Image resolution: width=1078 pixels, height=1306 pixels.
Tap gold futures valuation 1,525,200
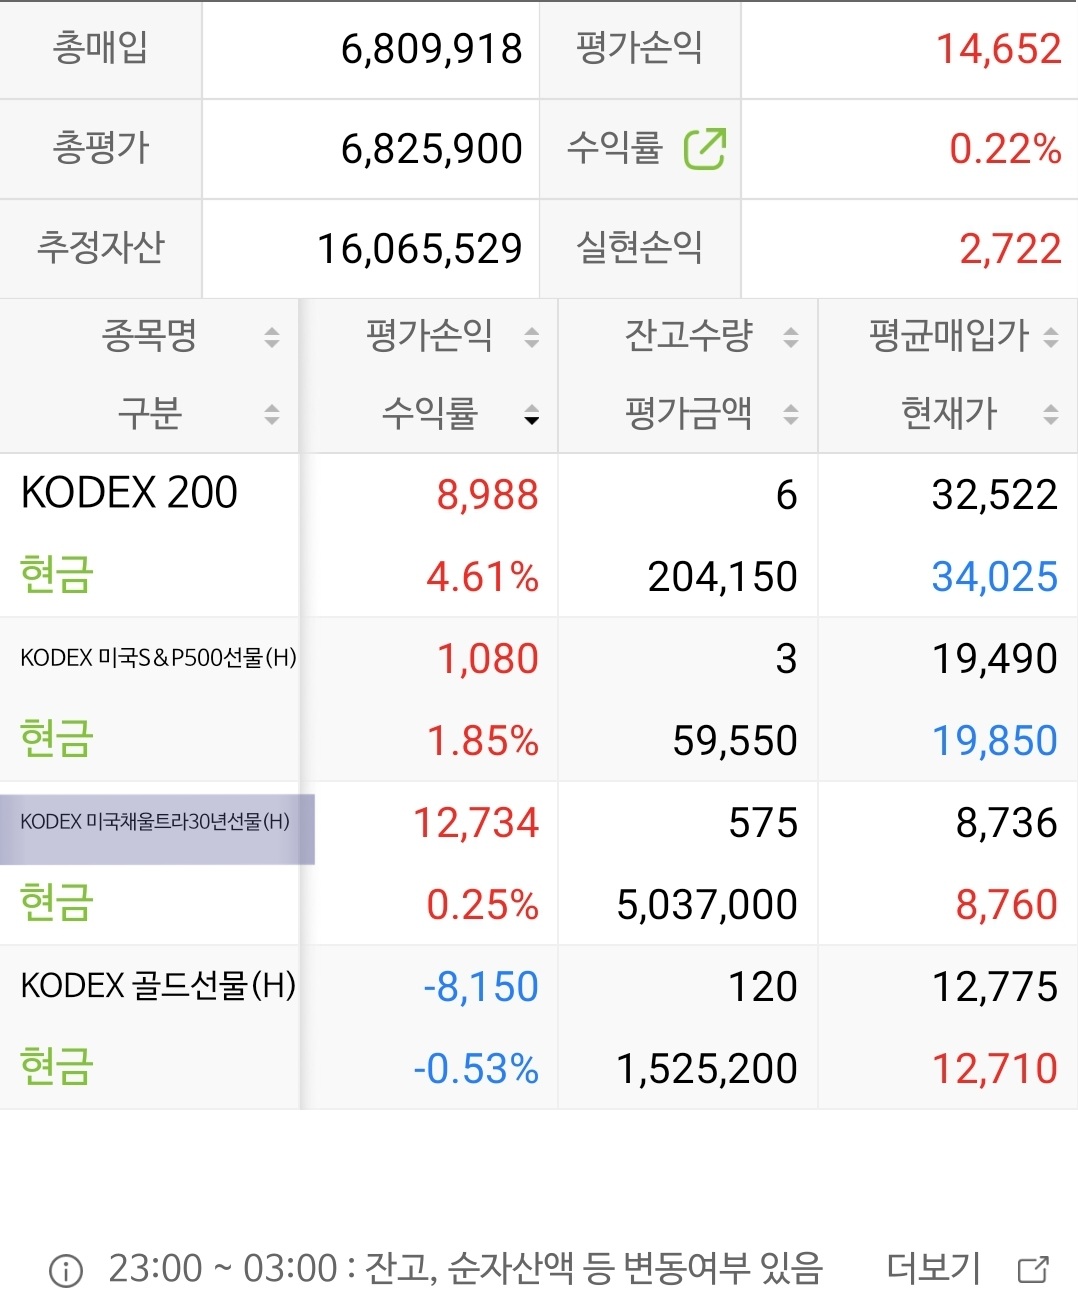pyautogui.click(x=707, y=1069)
